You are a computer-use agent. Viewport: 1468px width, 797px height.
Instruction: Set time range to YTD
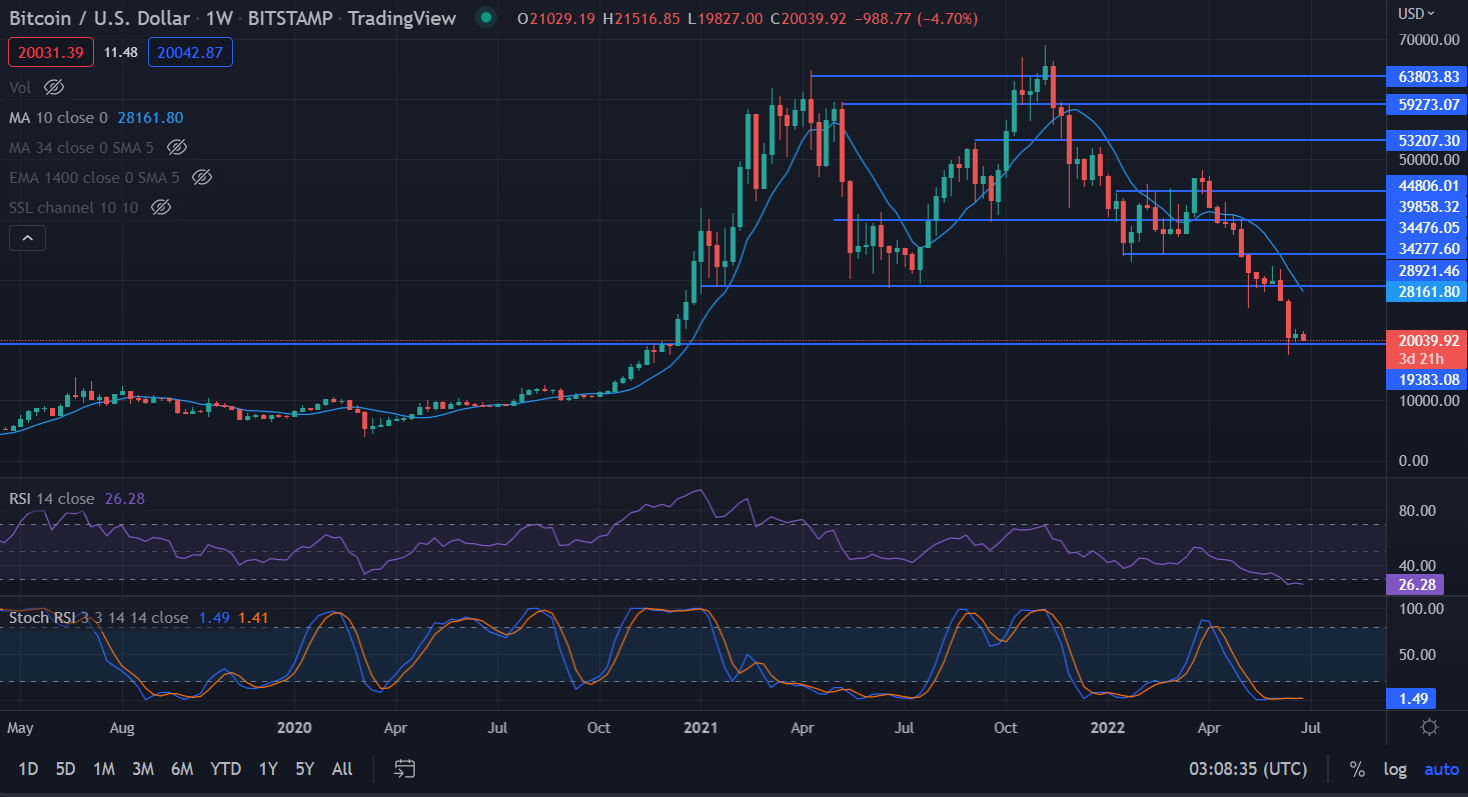(226, 769)
